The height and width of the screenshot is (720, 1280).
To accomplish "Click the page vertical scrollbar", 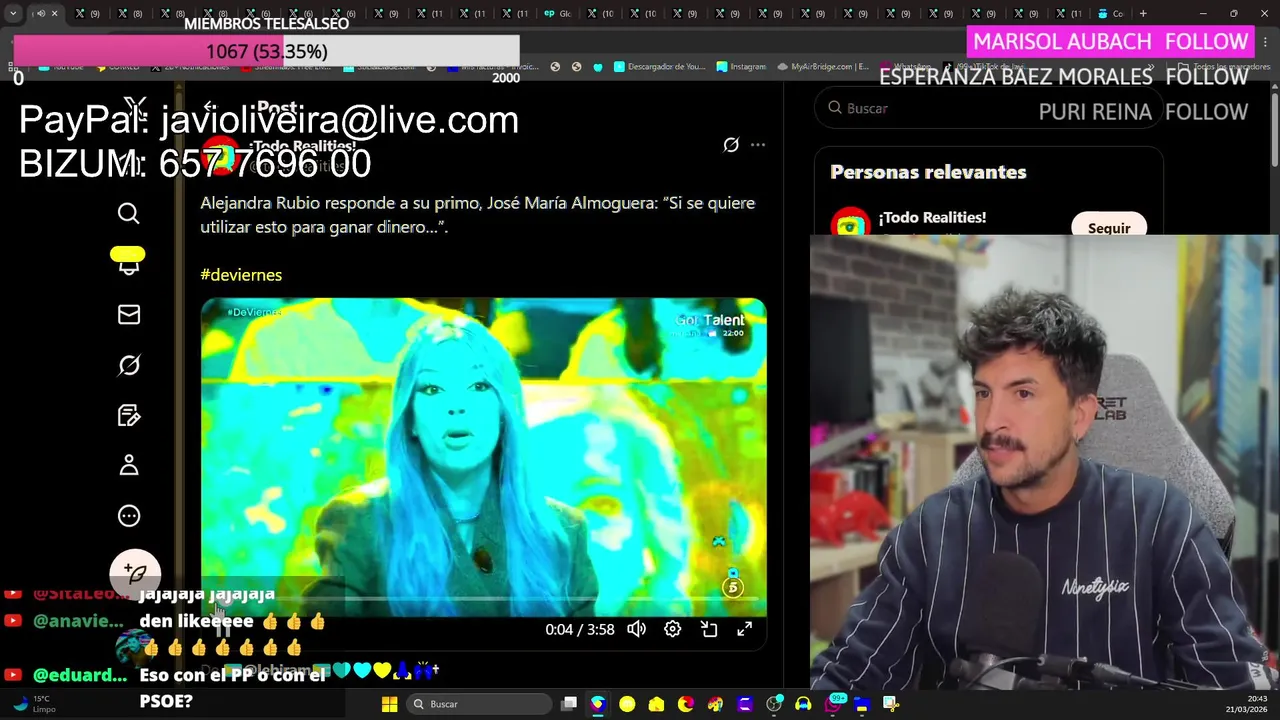I will tap(1273, 130).
